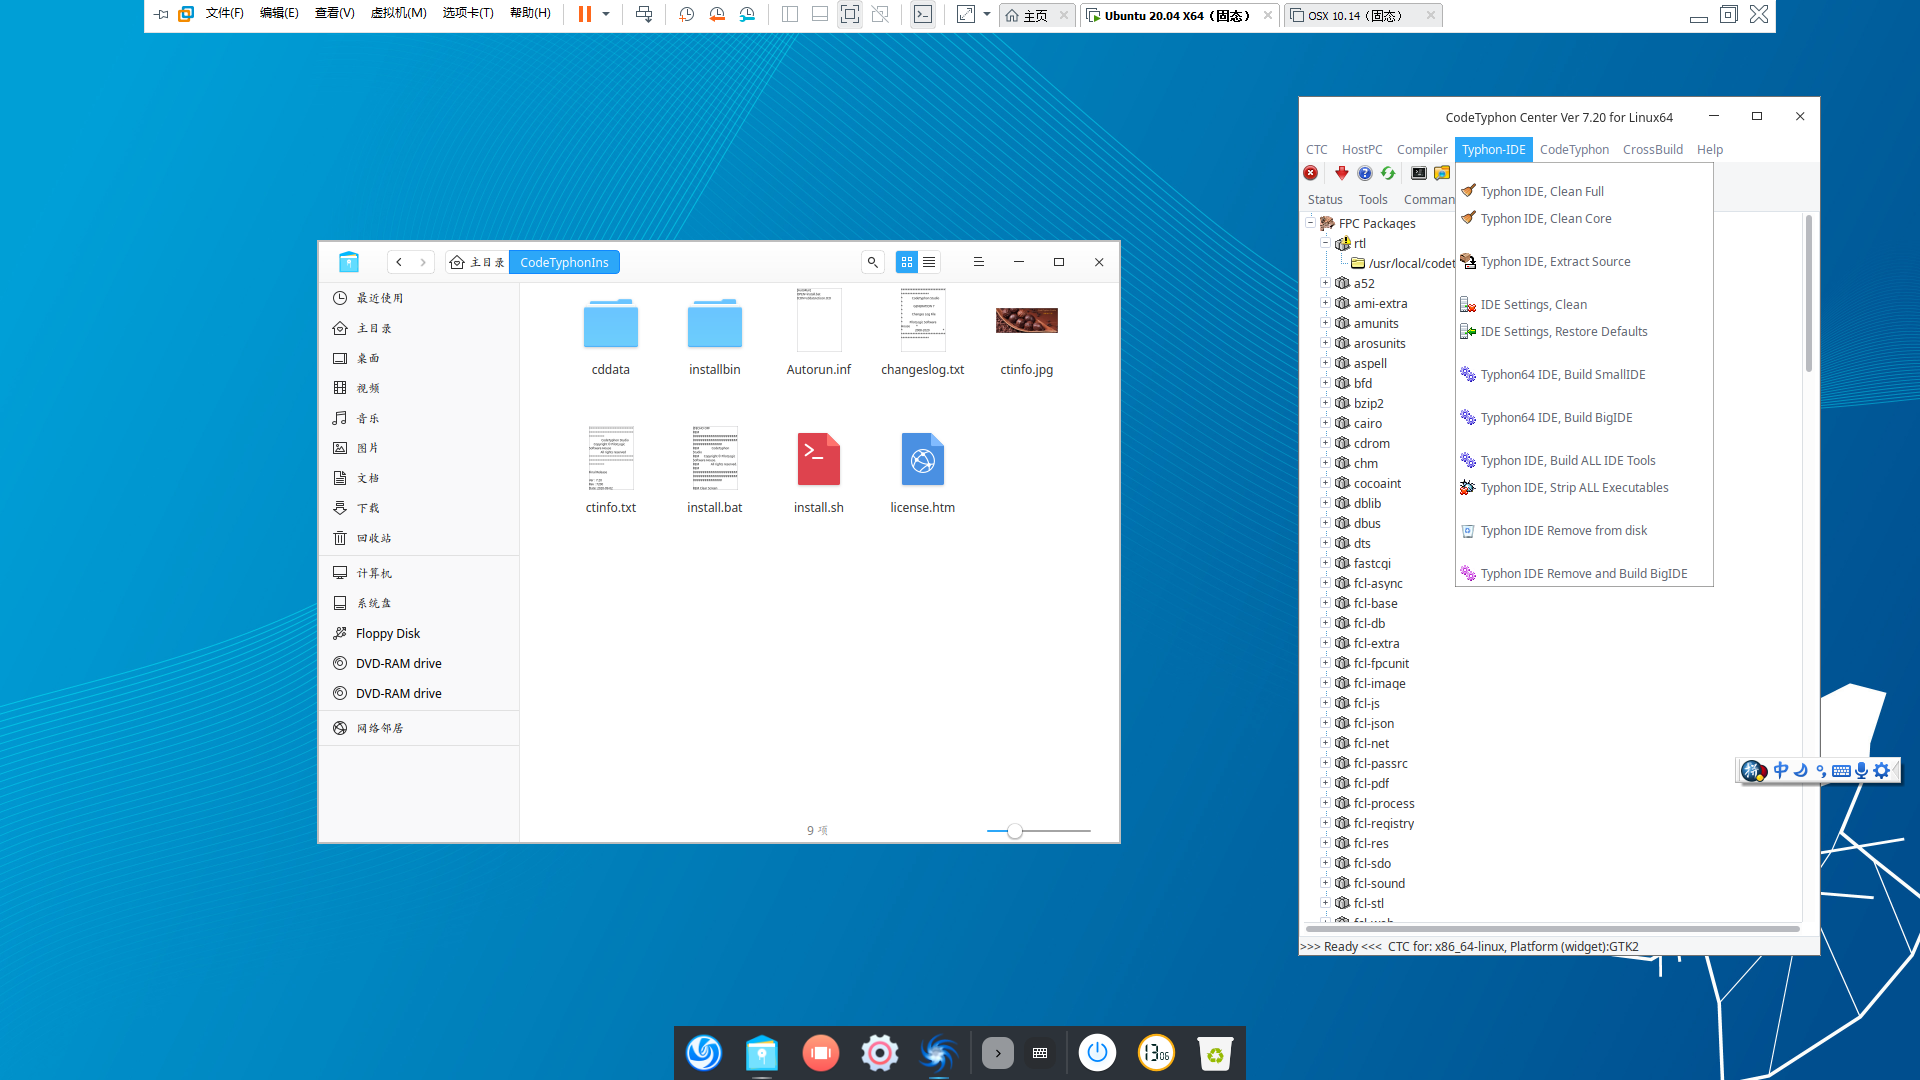Open VMware 虚拟机(M) menu
This screenshot has height=1080, width=1920.
tap(398, 13)
